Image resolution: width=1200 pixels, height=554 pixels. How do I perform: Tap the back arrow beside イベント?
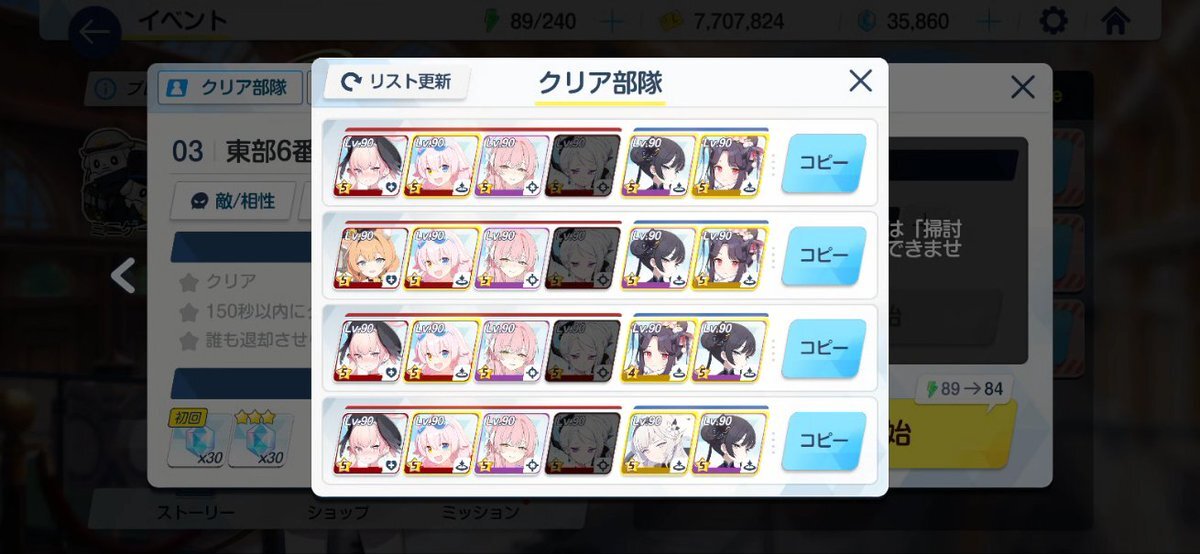[95, 32]
